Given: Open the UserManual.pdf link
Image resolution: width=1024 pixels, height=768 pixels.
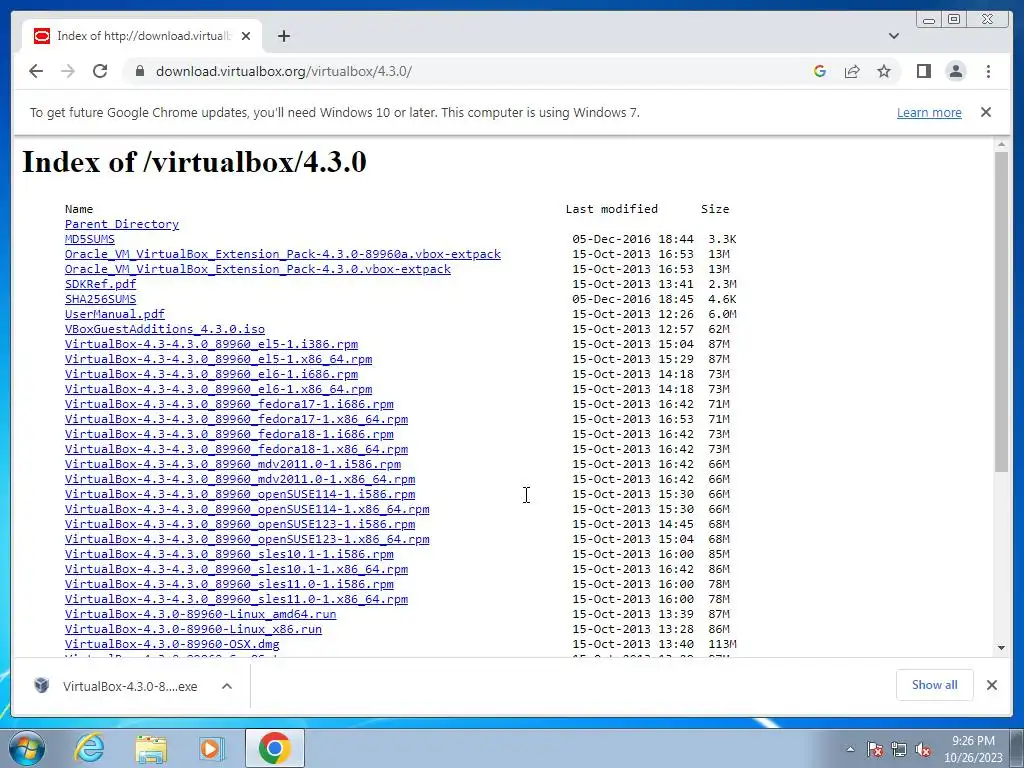Looking at the screenshot, I should pyautogui.click(x=114, y=314).
